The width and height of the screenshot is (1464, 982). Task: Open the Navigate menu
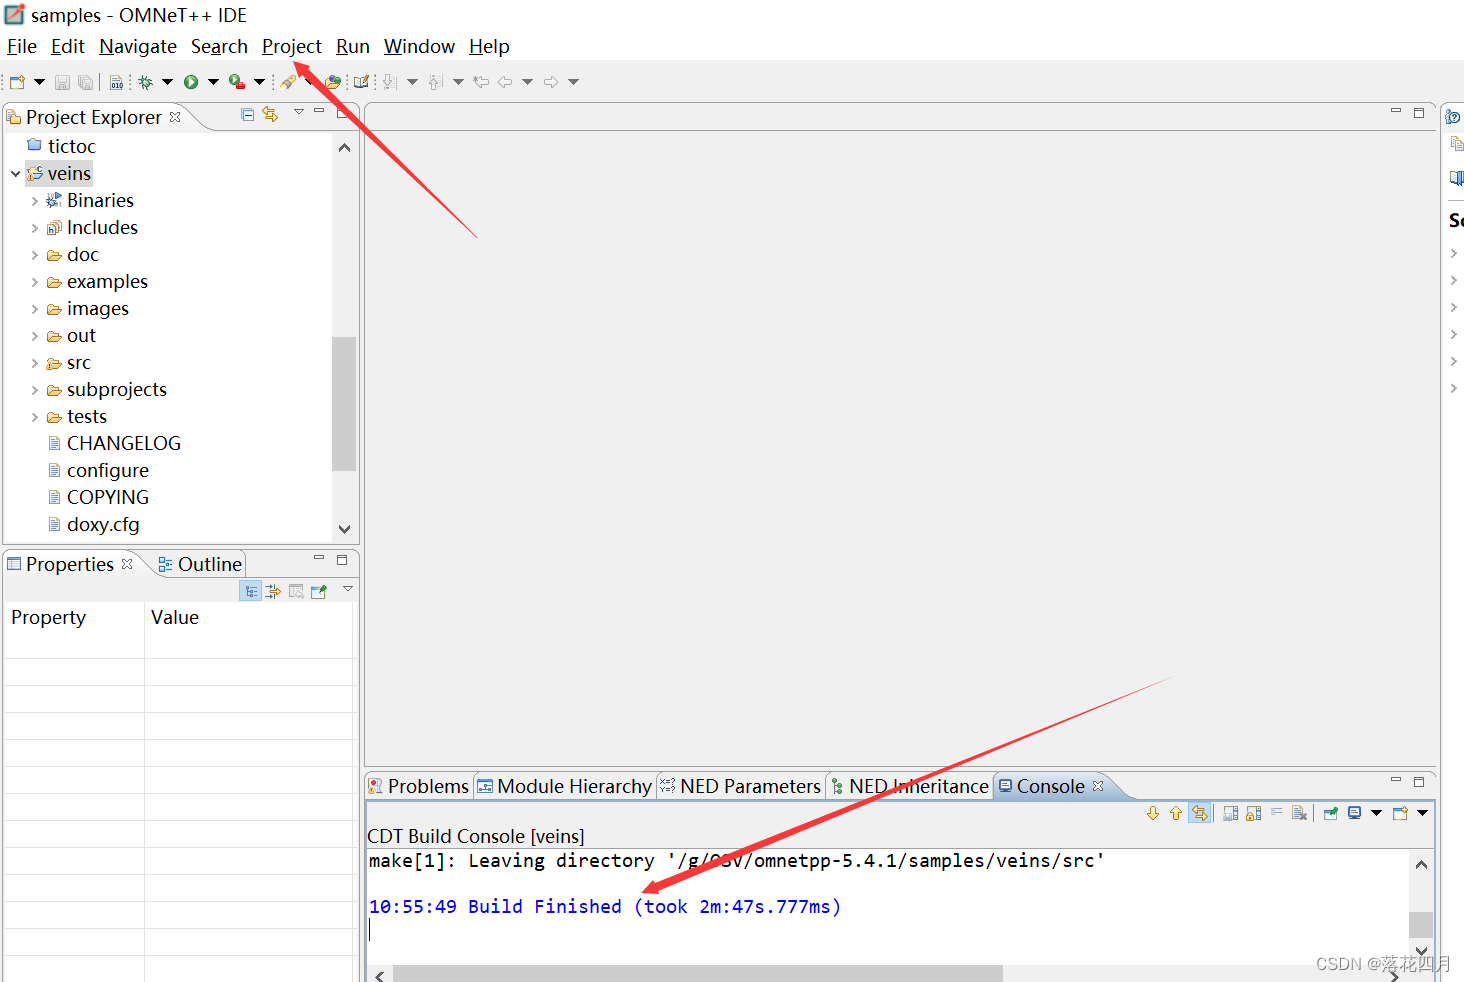[138, 46]
